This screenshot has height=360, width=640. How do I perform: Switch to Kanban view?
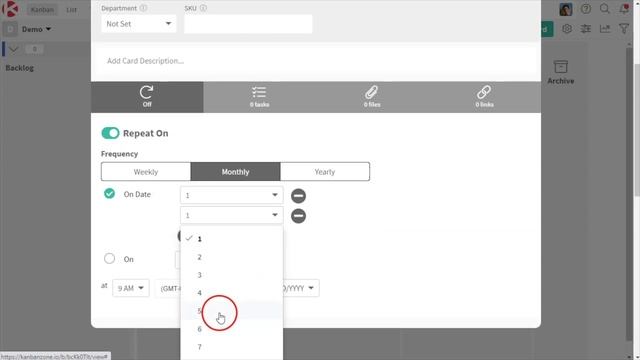(x=42, y=9)
